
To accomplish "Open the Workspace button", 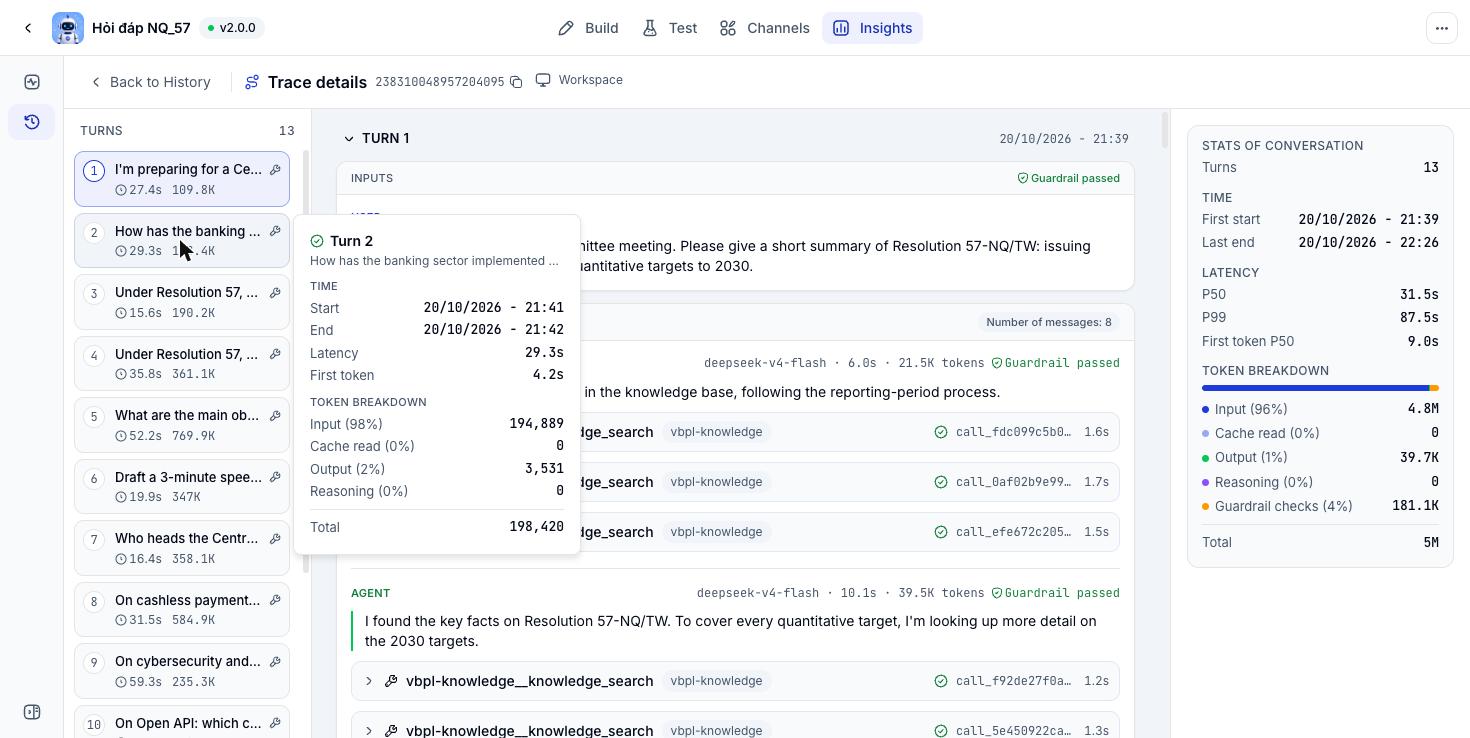I will tap(580, 80).
